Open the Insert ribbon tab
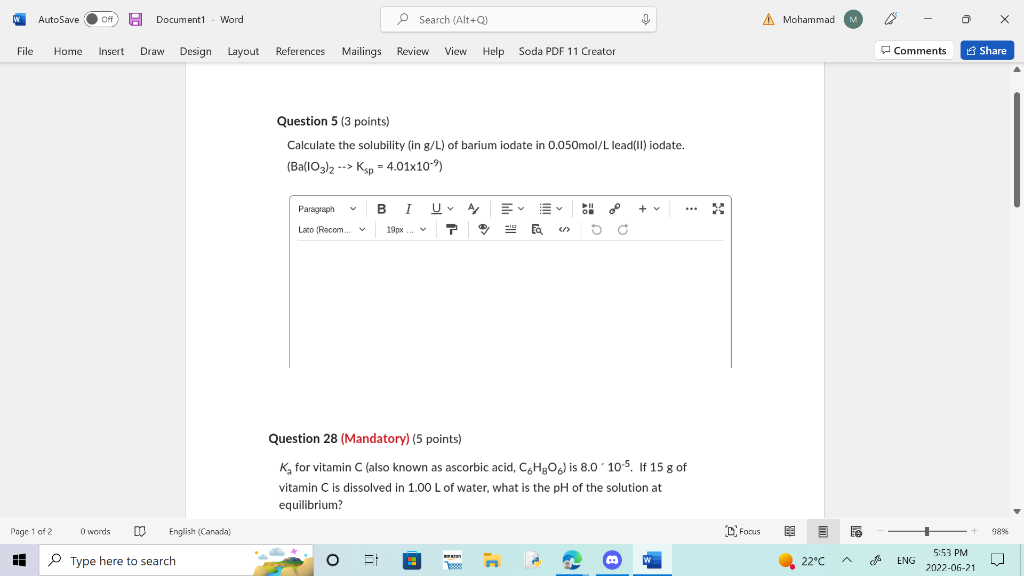 (111, 51)
